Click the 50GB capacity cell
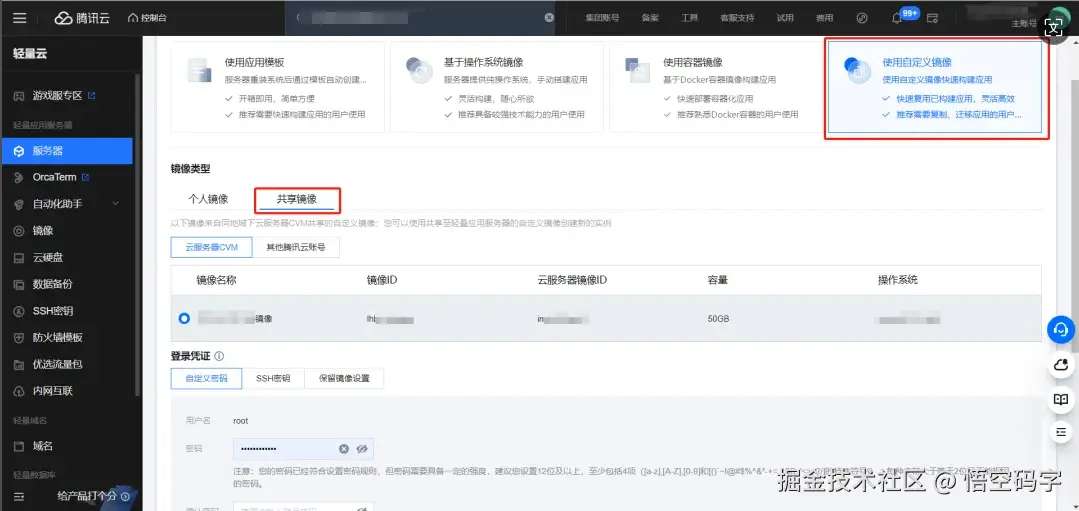Image resolution: width=1079 pixels, height=511 pixels. click(x=718, y=319)
